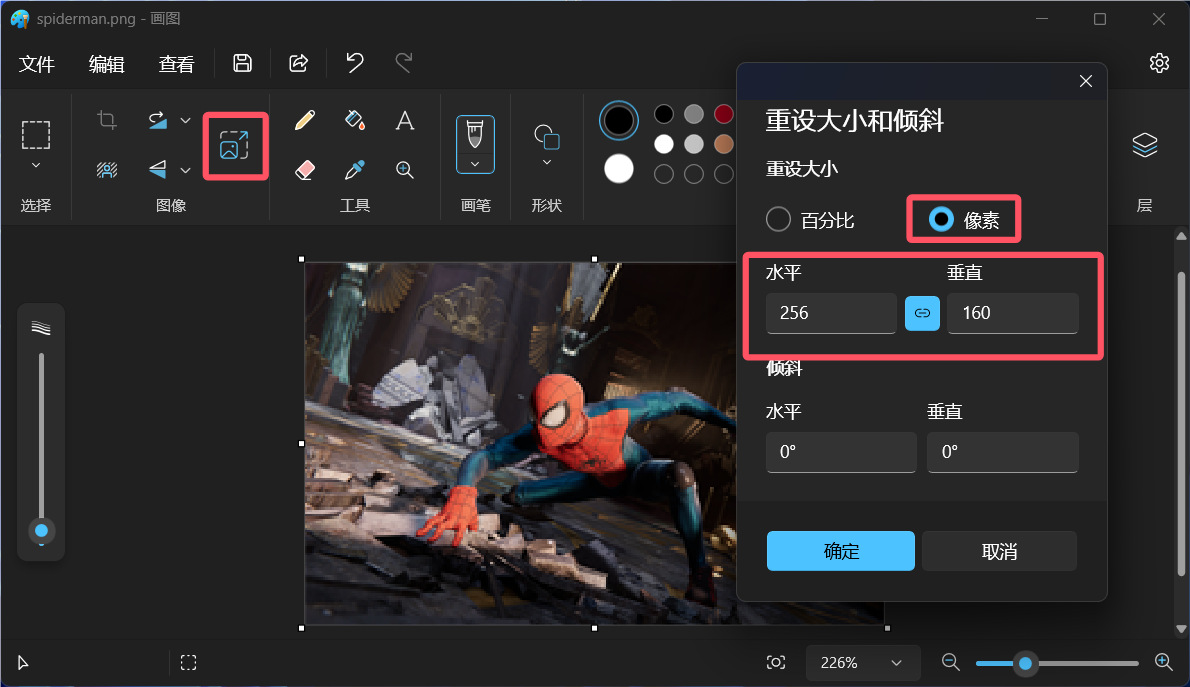1190x687 pixels.
Task: Select the 像素 radio option
Action: pyautogui.click(x=964, y=220)
